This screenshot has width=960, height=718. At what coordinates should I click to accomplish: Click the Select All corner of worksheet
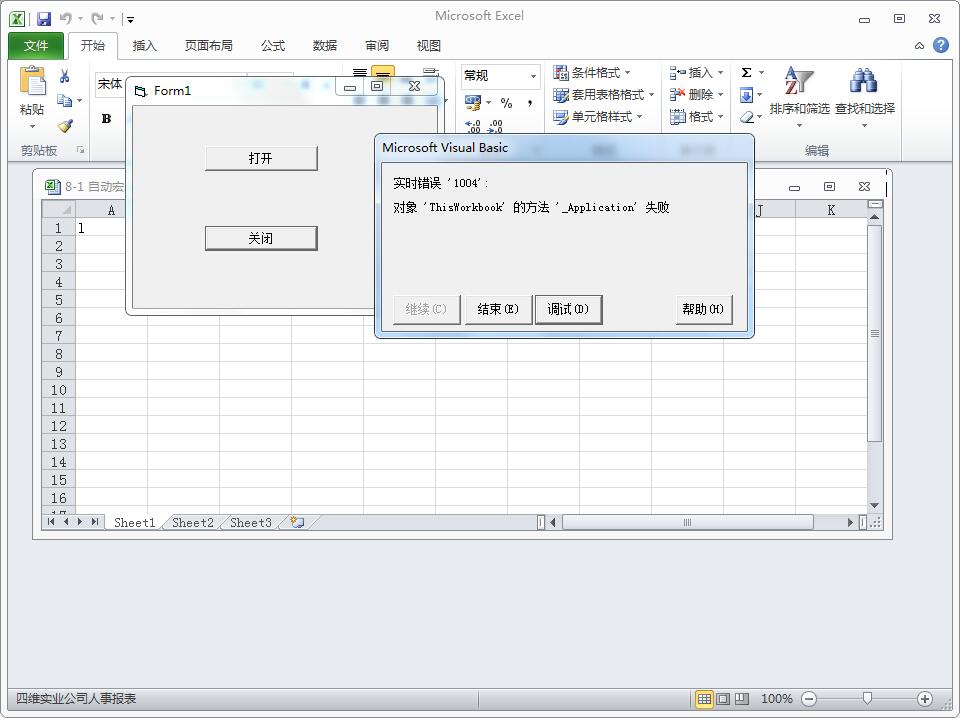pos(59,210)
